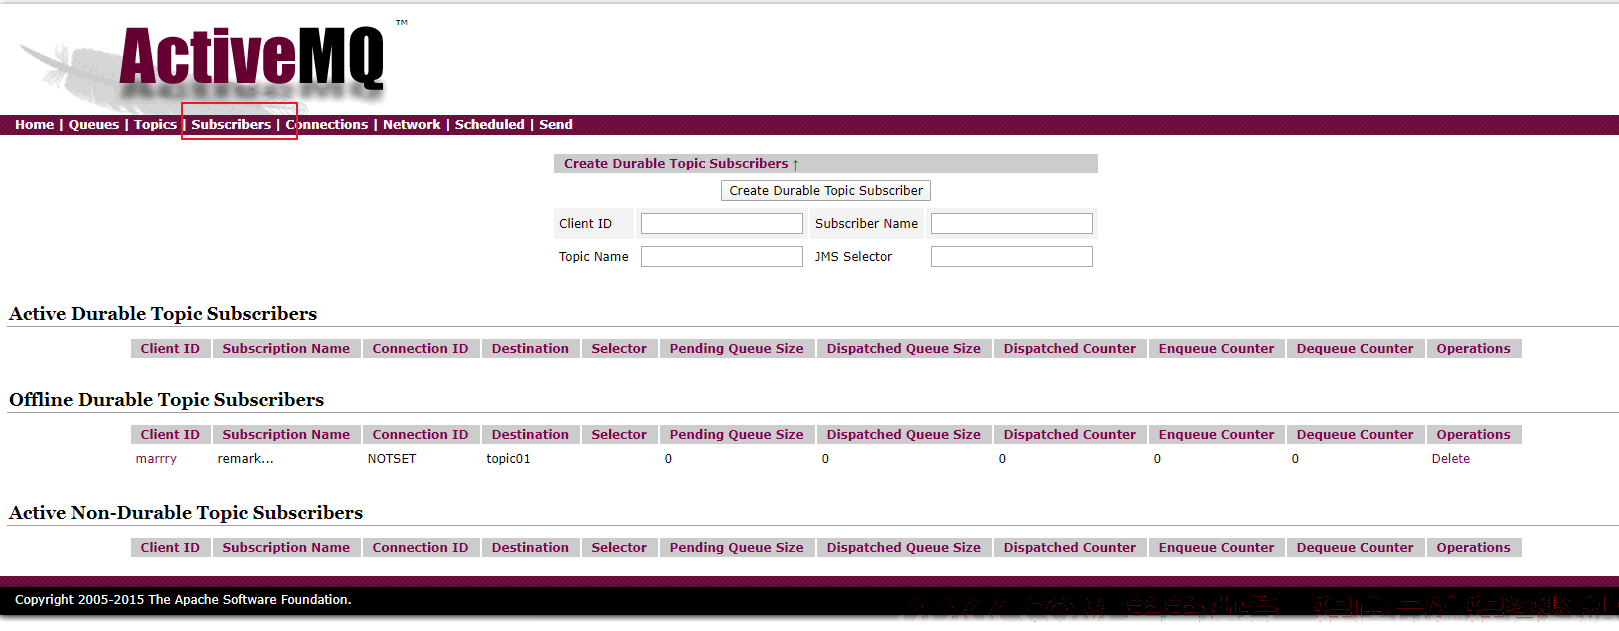Screen dimensions: 1619x631
Task: Select the Active Non-Durable Topic Subscribers heading
Action: (186, 513)
